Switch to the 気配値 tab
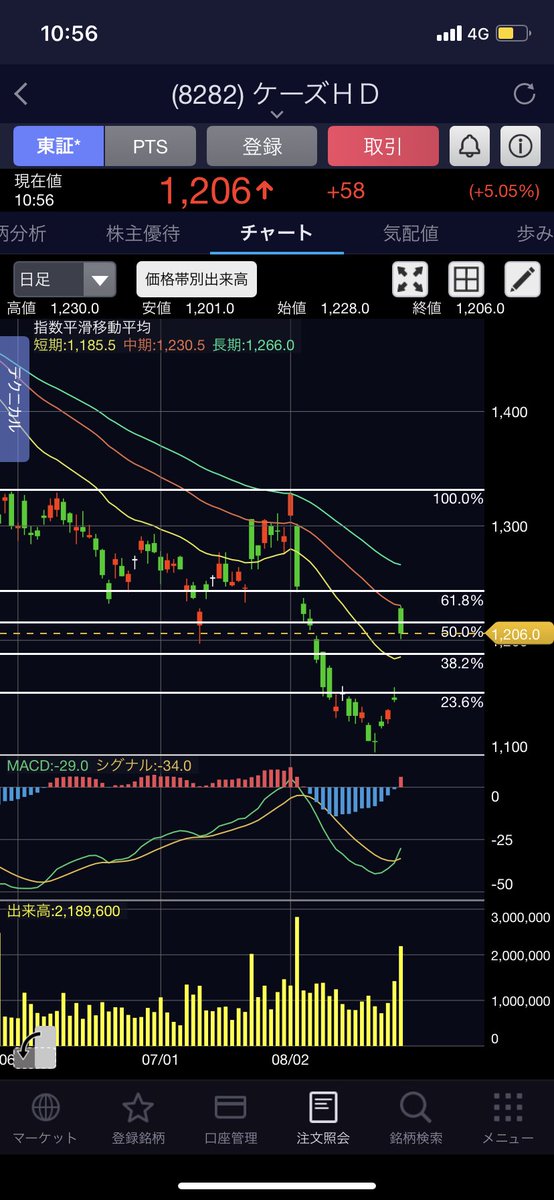This screenshot has width=554, height=1200. (x=410, y=233)
